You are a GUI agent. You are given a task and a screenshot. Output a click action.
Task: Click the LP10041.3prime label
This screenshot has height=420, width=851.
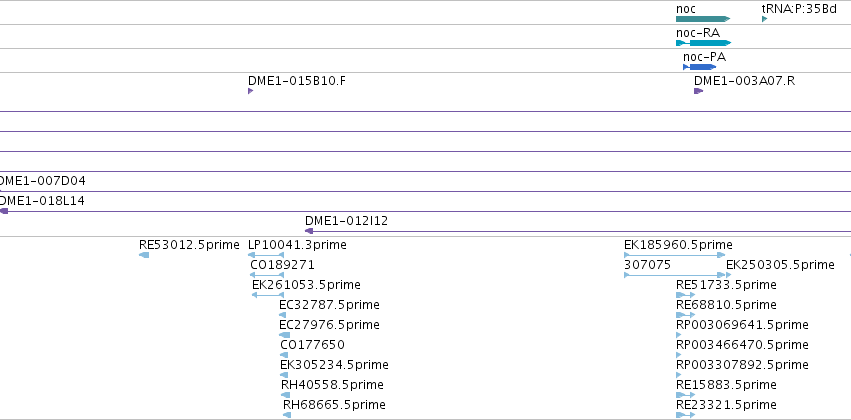click(x=297, y=245)
